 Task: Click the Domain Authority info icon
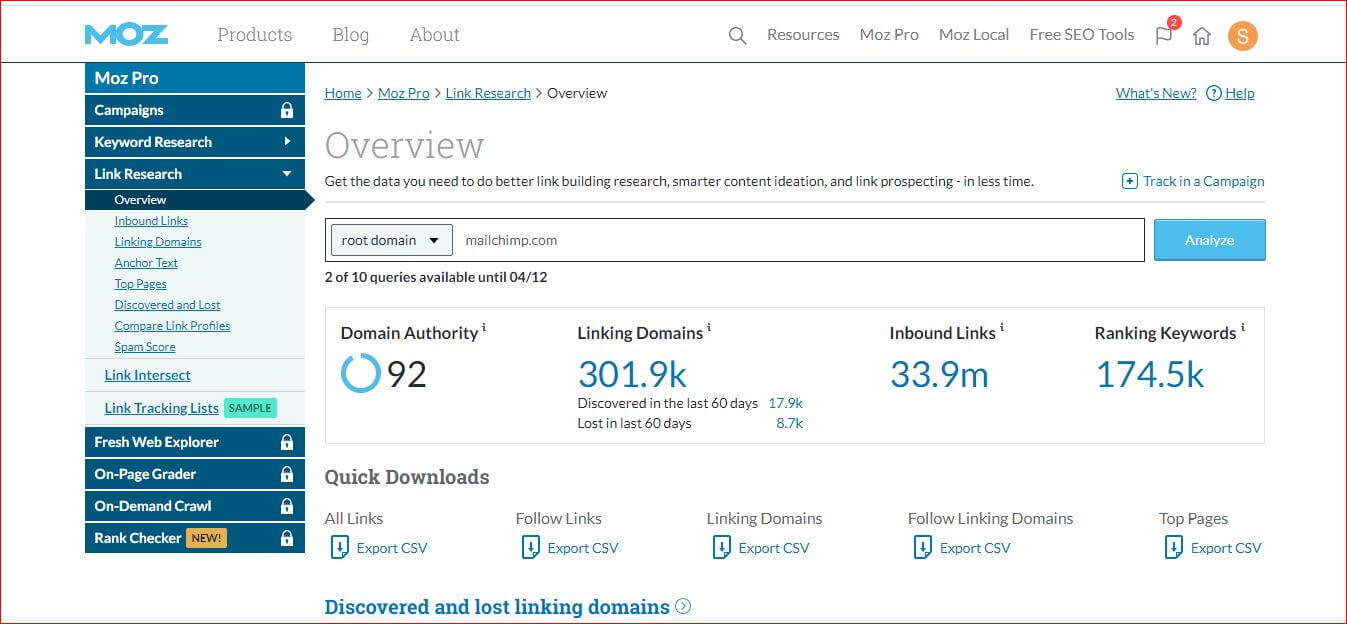point(484,327)
